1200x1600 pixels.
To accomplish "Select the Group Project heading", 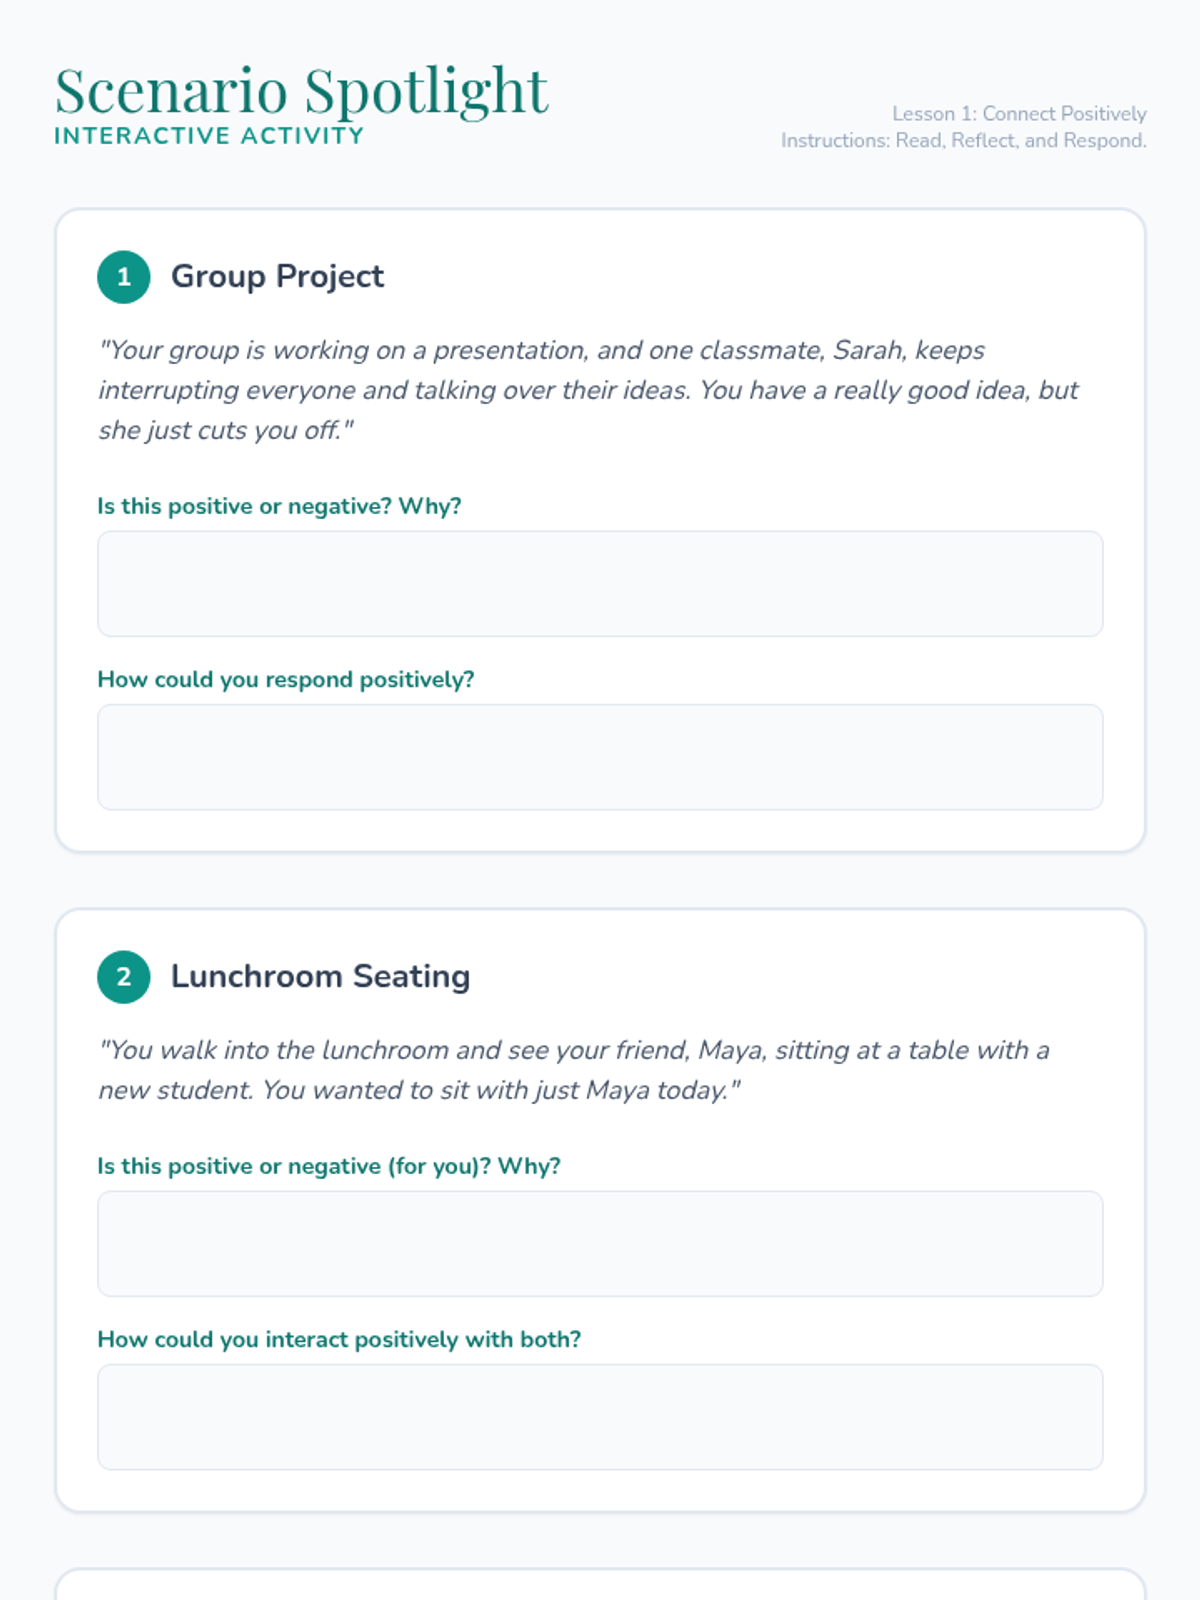I will [277, 276].
